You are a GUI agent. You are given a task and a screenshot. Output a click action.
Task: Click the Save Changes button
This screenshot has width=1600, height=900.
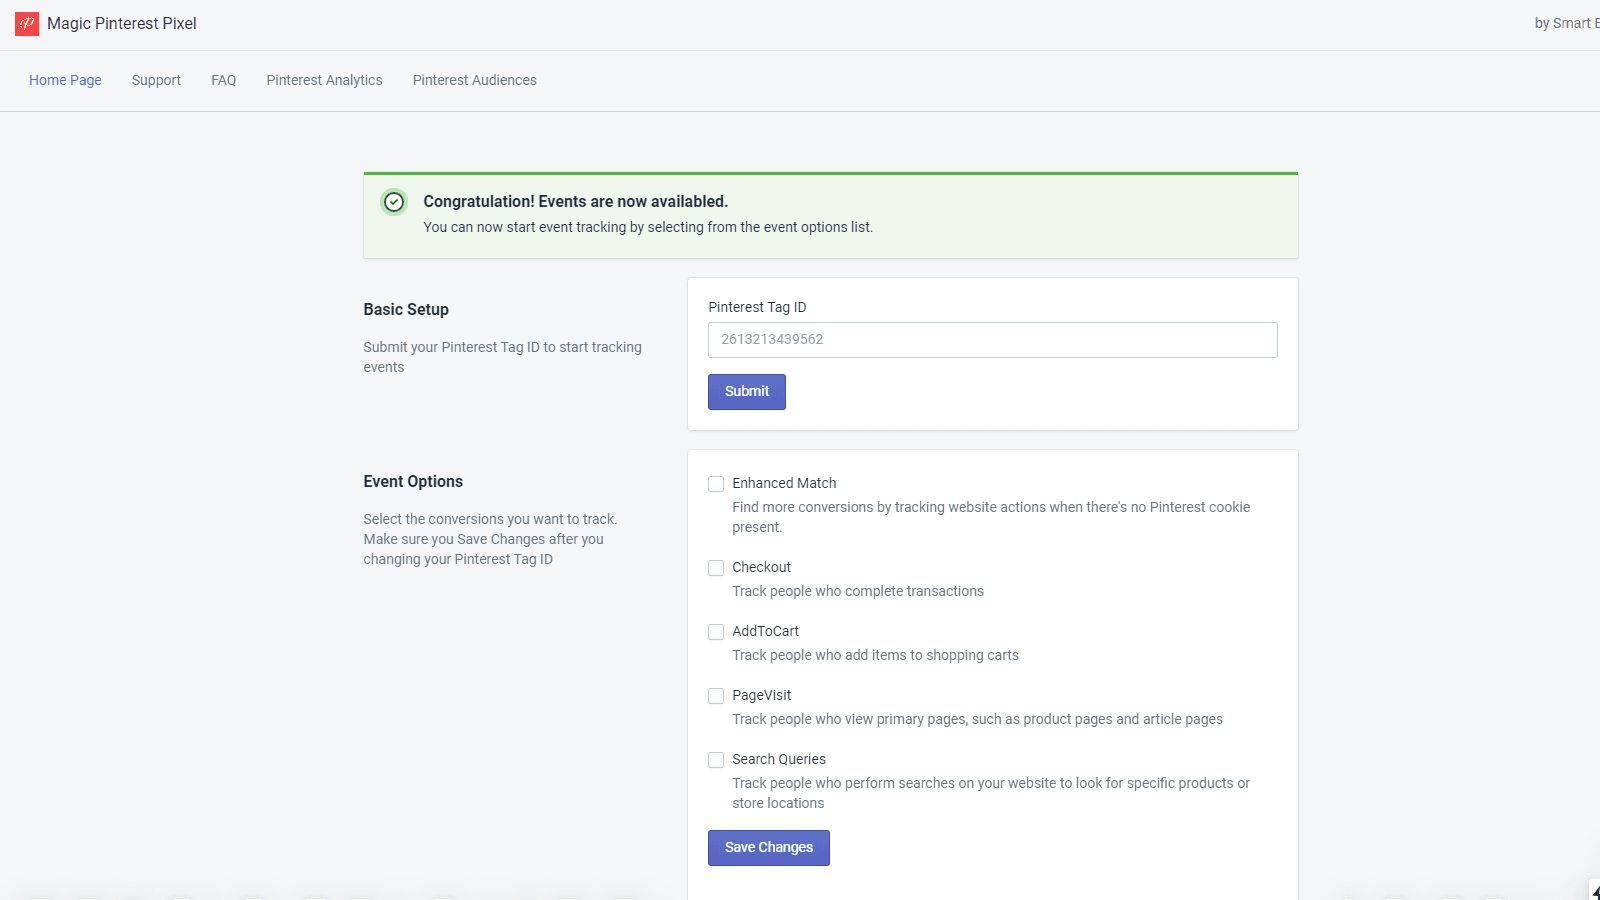coord(768,847)
